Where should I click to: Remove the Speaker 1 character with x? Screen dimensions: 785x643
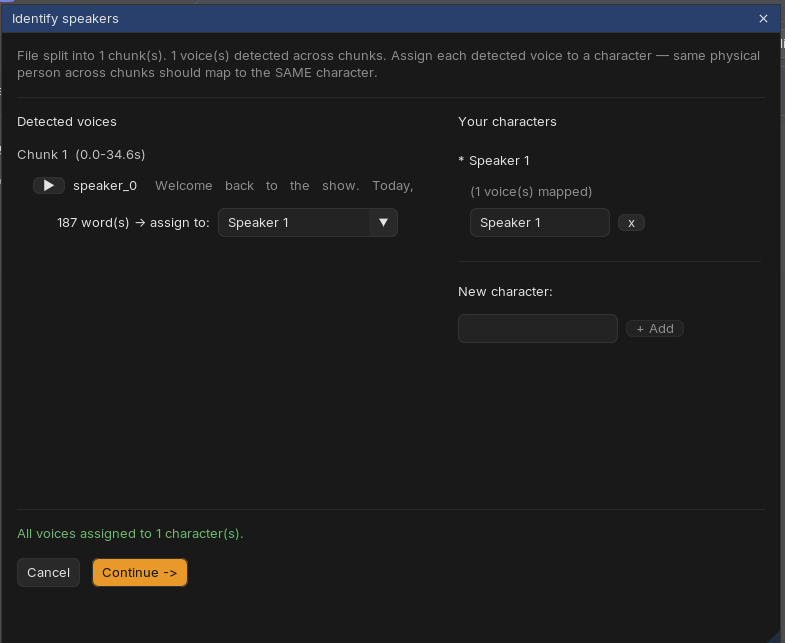631,223
